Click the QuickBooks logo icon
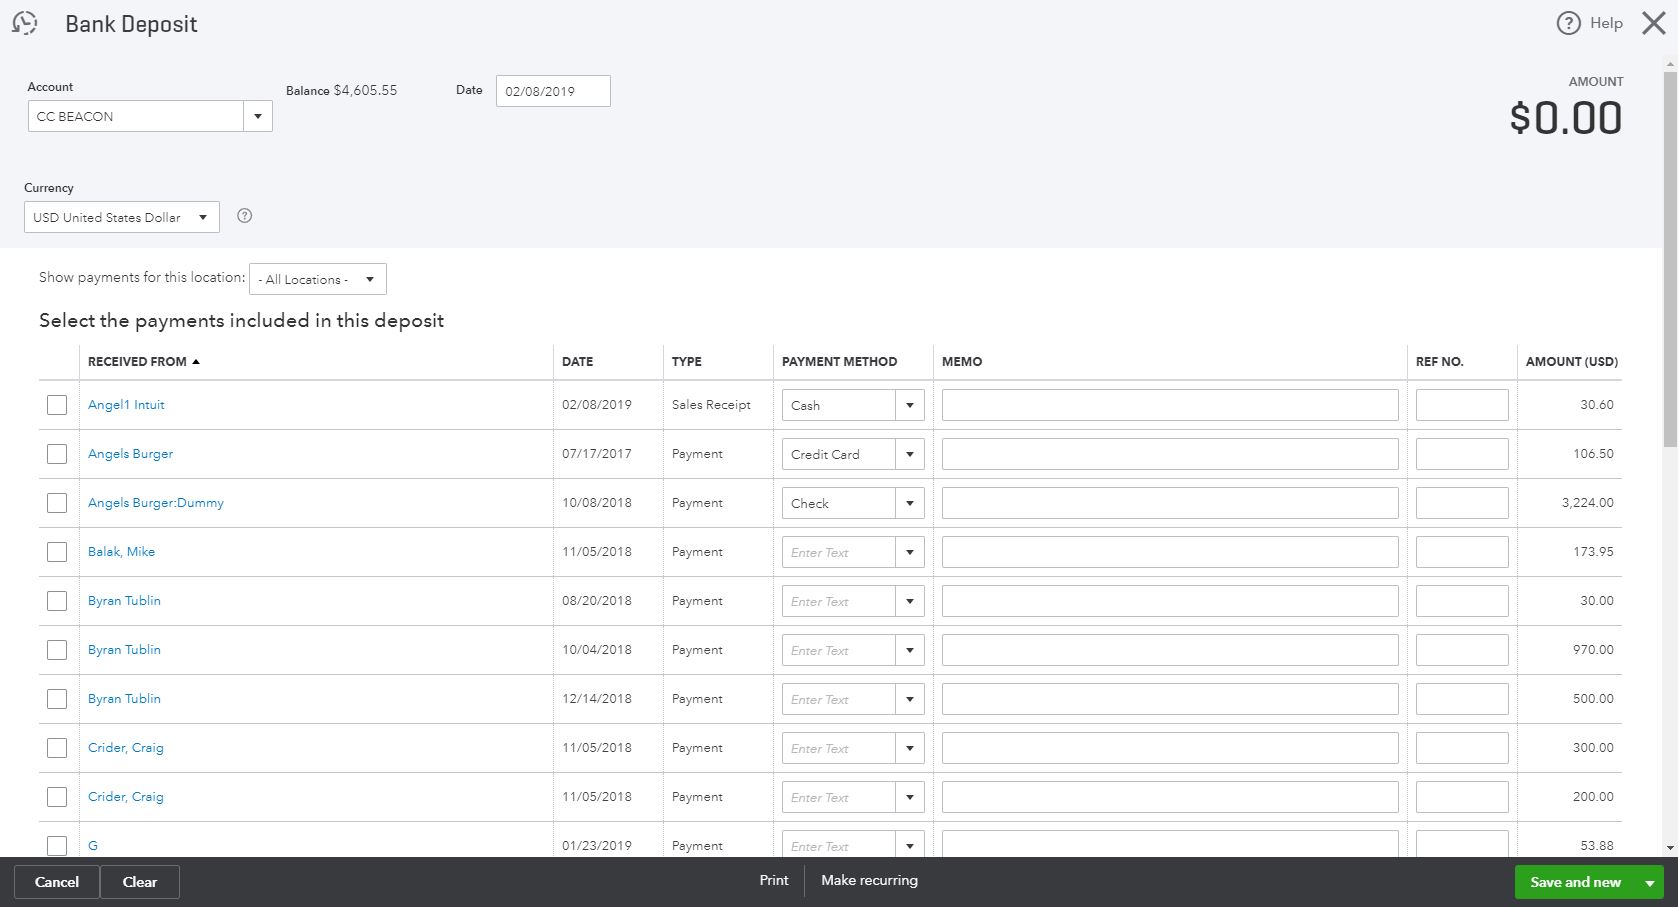Screen dimensions: 1678x907 coord(25,22)
